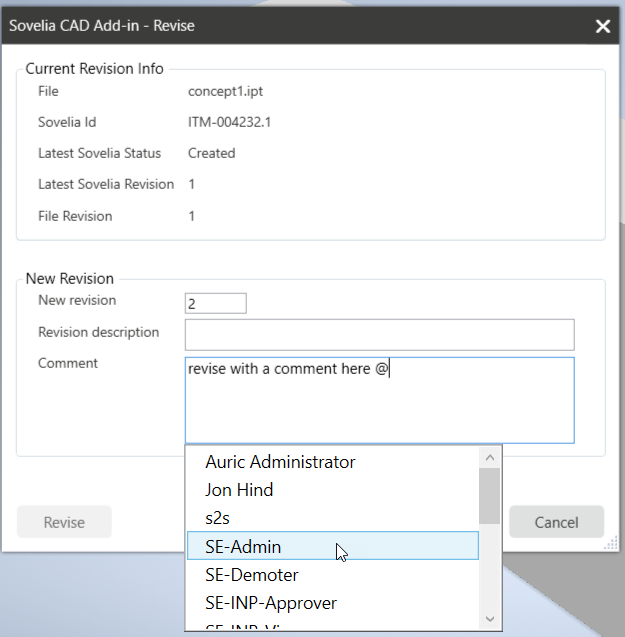Click the mention list scrollbar thumb
Image resolution: width=625 pixels, height=637 pixels.
pyautogui.click(x=490, y=496)
